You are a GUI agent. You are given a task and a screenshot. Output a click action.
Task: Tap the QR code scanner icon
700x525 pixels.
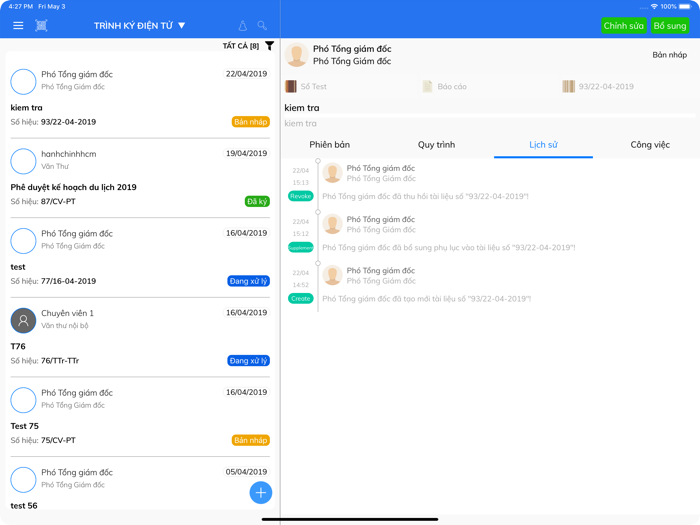(x=41, y=26)
